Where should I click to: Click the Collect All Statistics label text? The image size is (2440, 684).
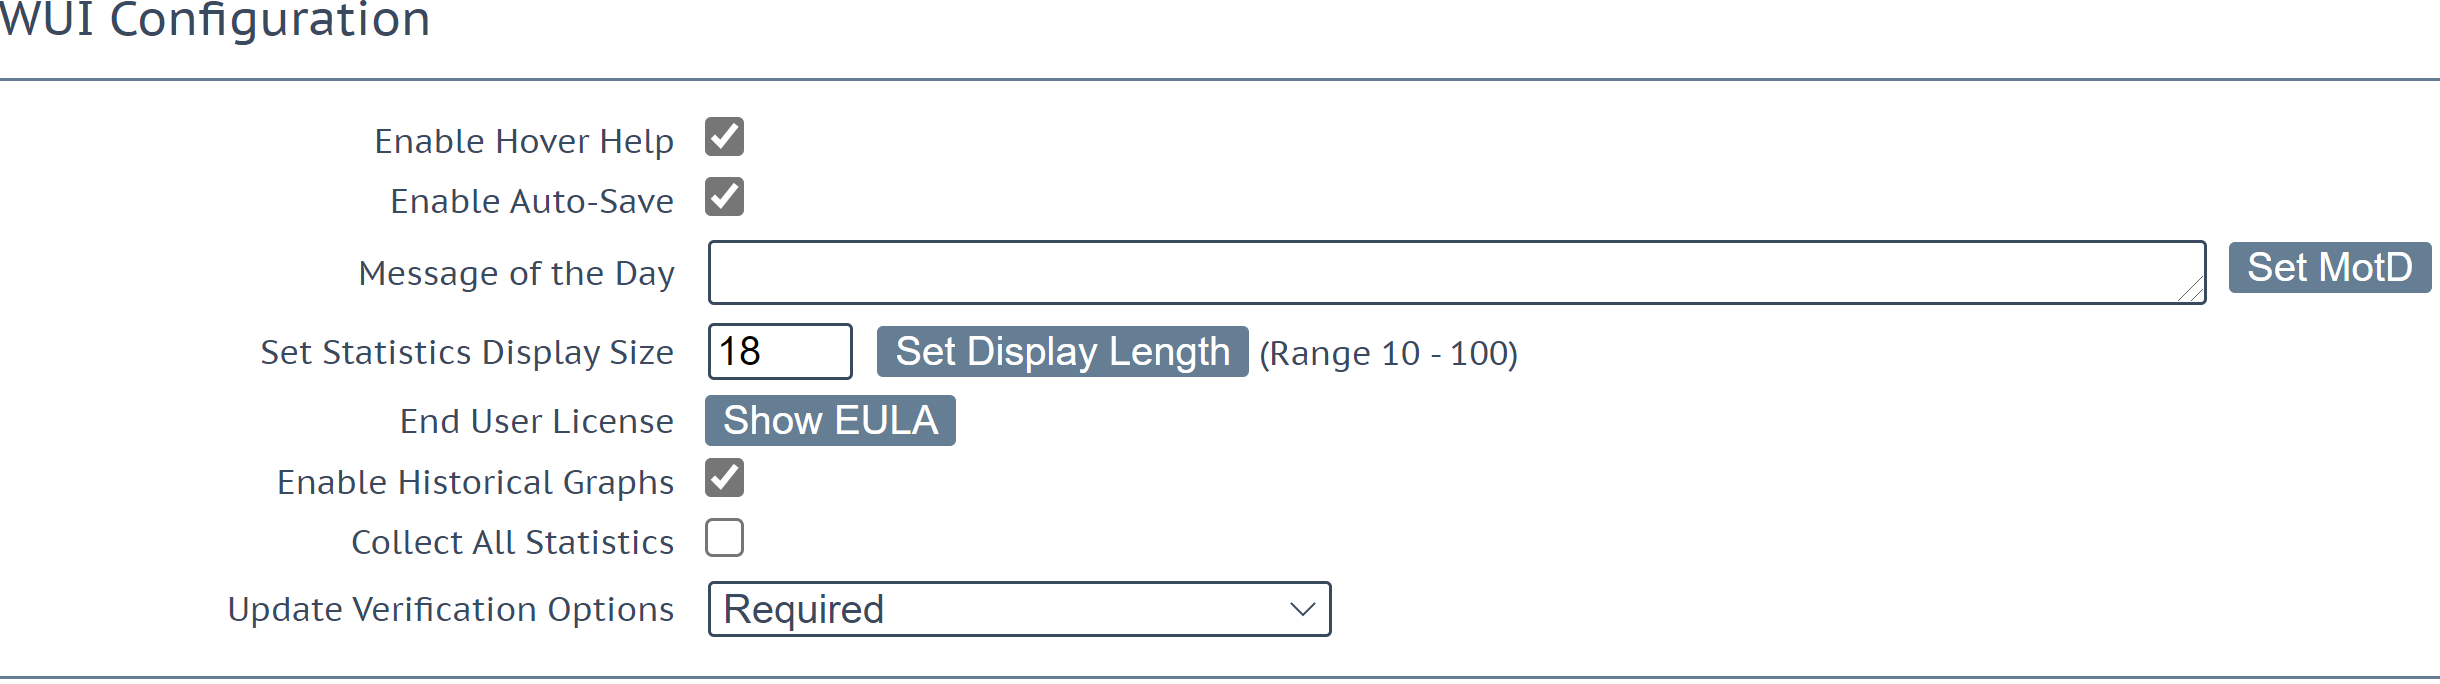(x=513, y=542)
